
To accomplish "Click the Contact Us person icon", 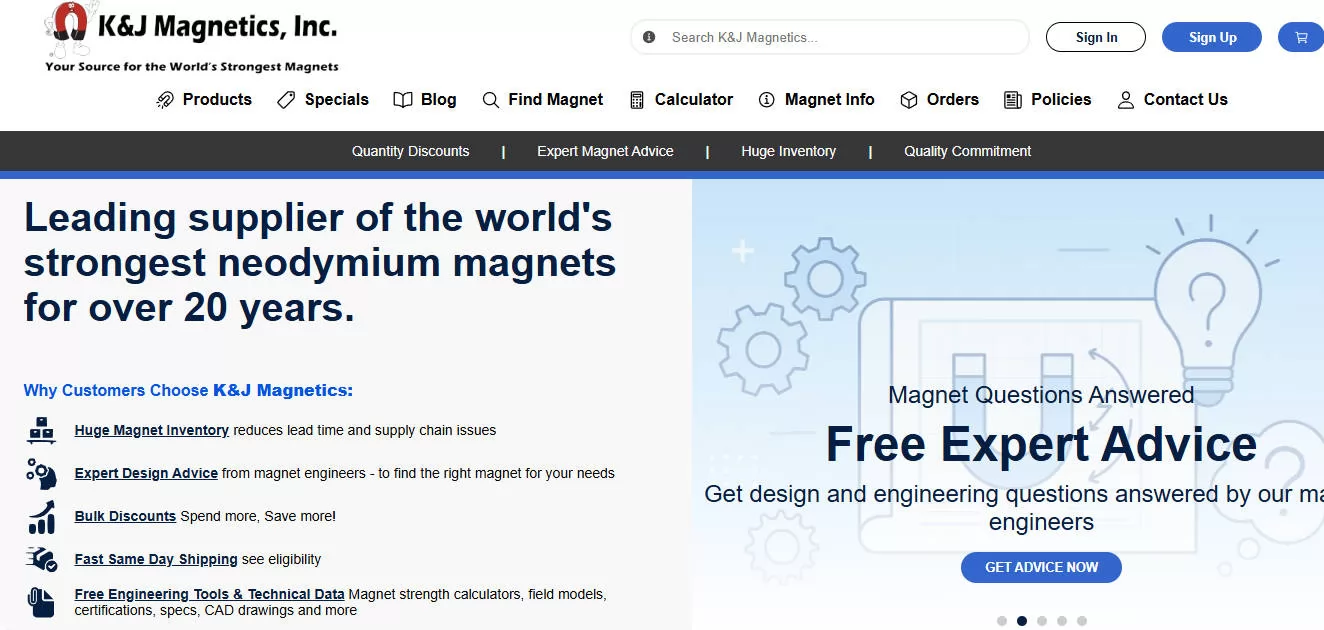I will point(1126,100).
